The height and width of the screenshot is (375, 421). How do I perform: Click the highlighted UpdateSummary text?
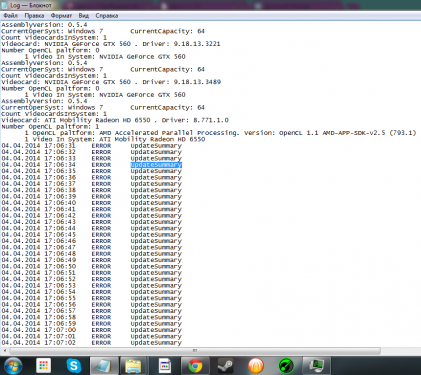[156, 165]
